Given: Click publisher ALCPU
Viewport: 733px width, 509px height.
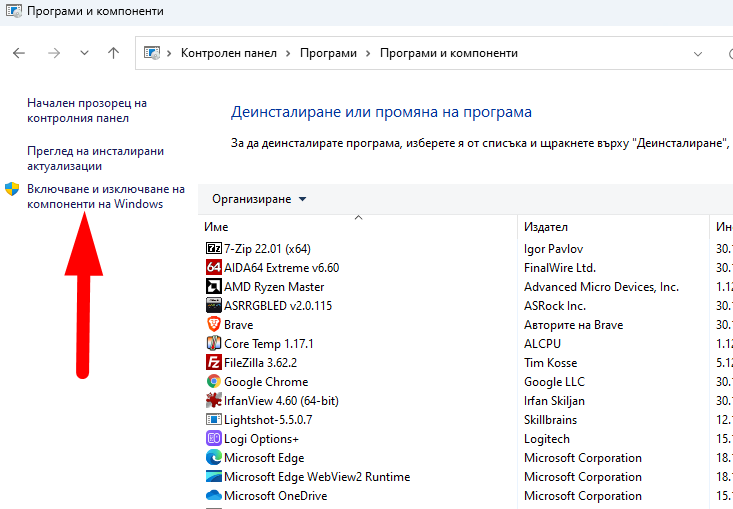Looking at the screenshot, I should coord(542,344).
